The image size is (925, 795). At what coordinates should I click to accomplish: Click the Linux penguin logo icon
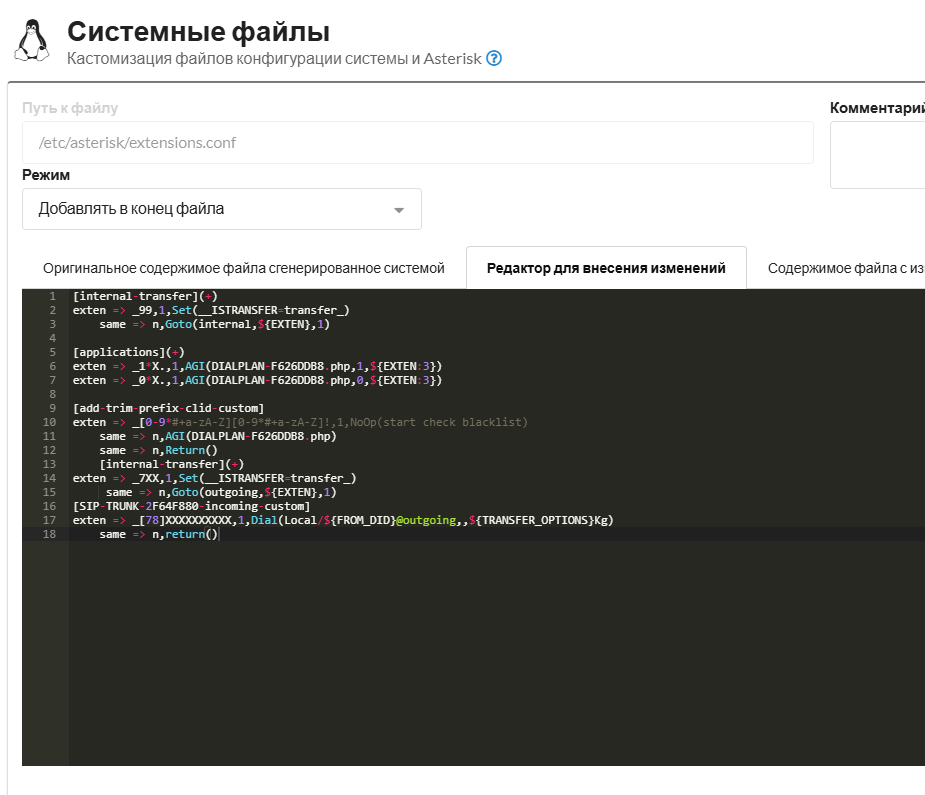[x=32, y=40]
